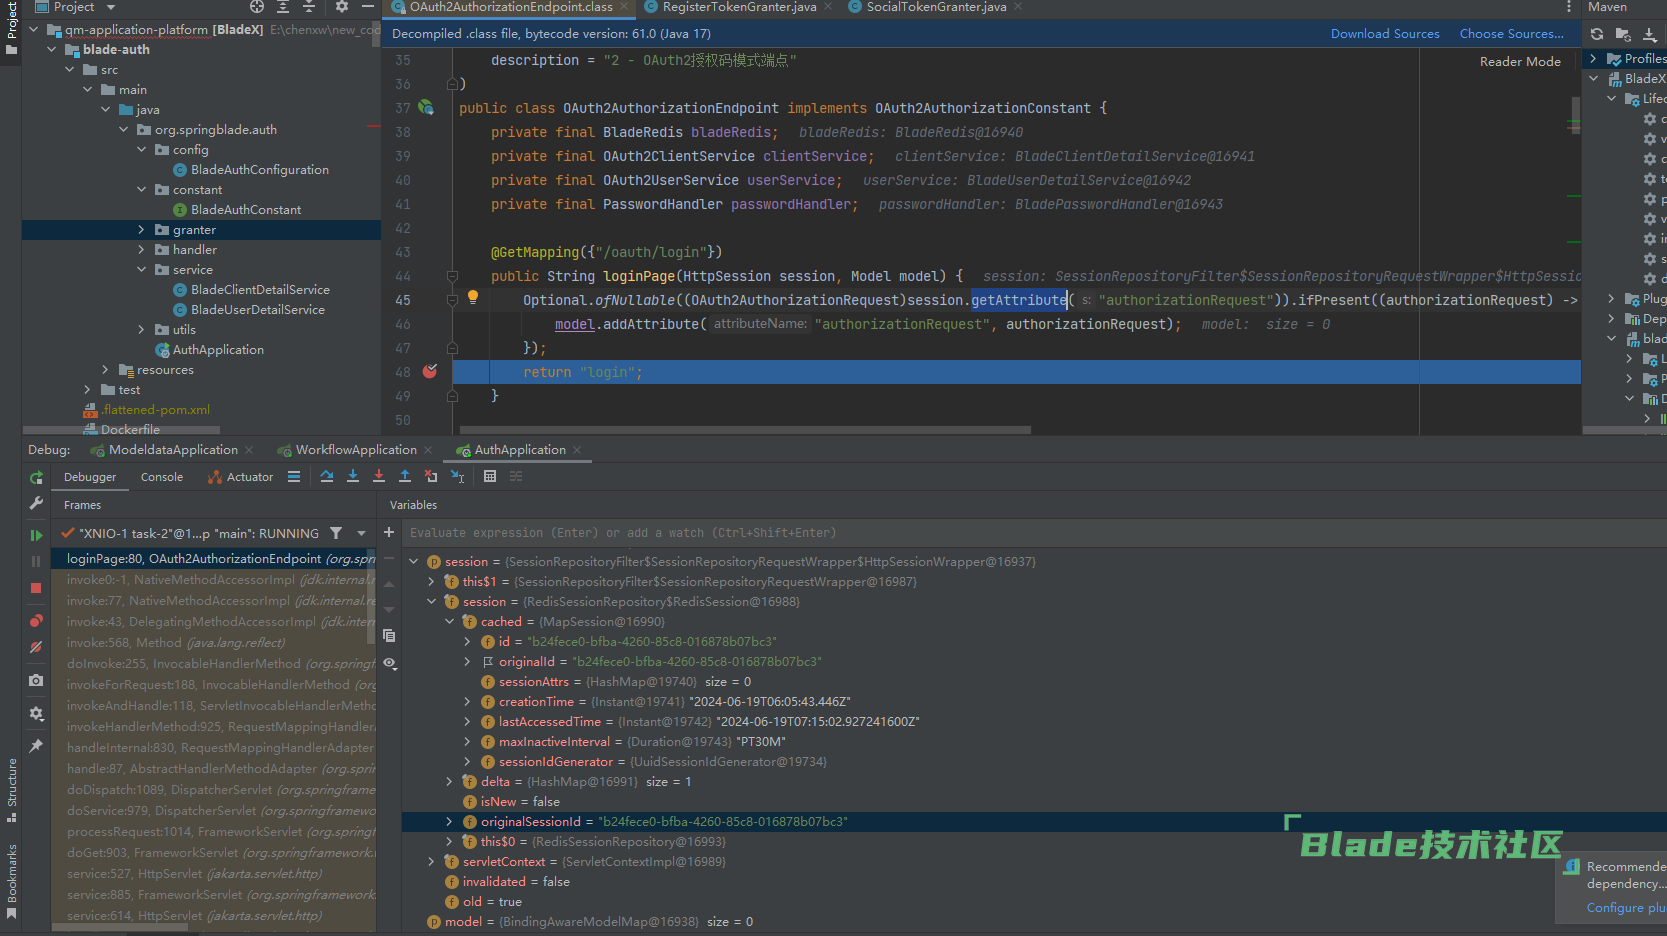Step out blue up arrow
This screenshot has width=1667, height=936.
click(x=405, y=477)
